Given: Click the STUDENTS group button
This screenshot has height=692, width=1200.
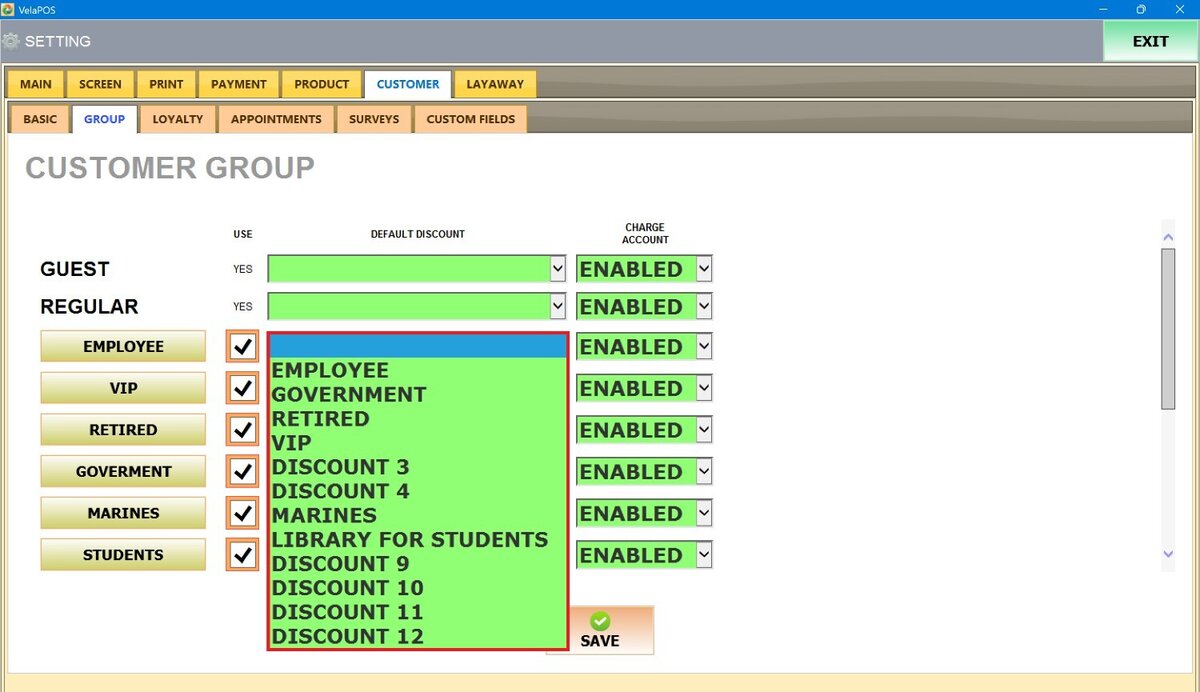Looking at the screenshot, I should click(x=123, y=555).
